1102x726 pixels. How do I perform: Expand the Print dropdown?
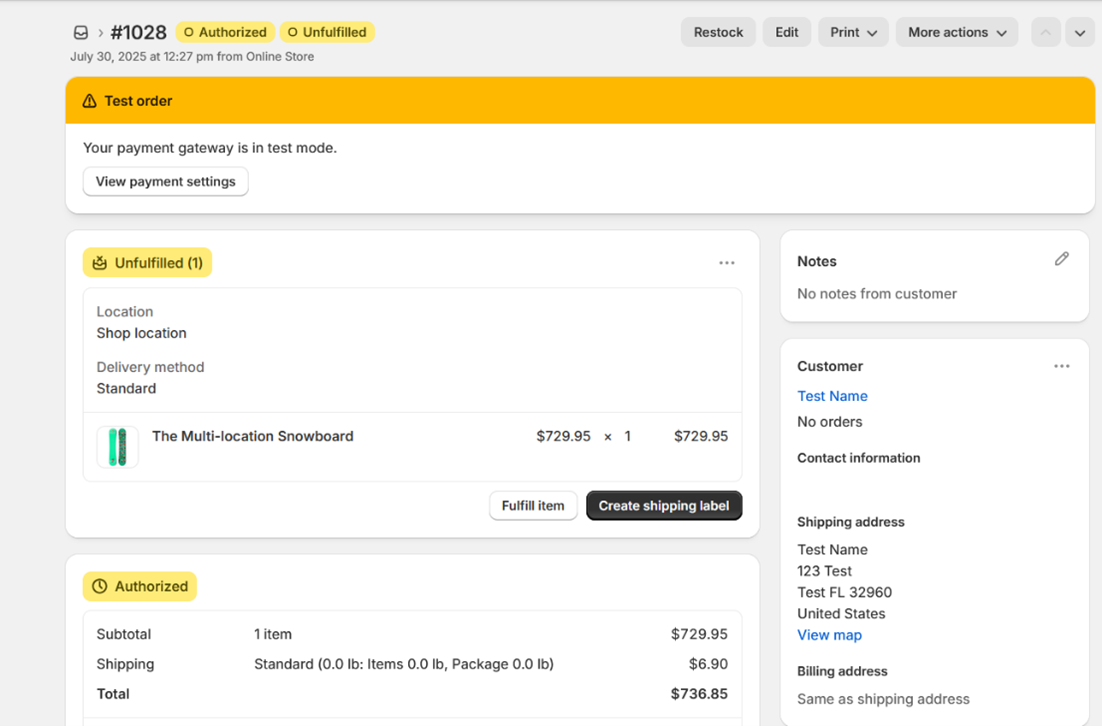click(x=853, y=33)
